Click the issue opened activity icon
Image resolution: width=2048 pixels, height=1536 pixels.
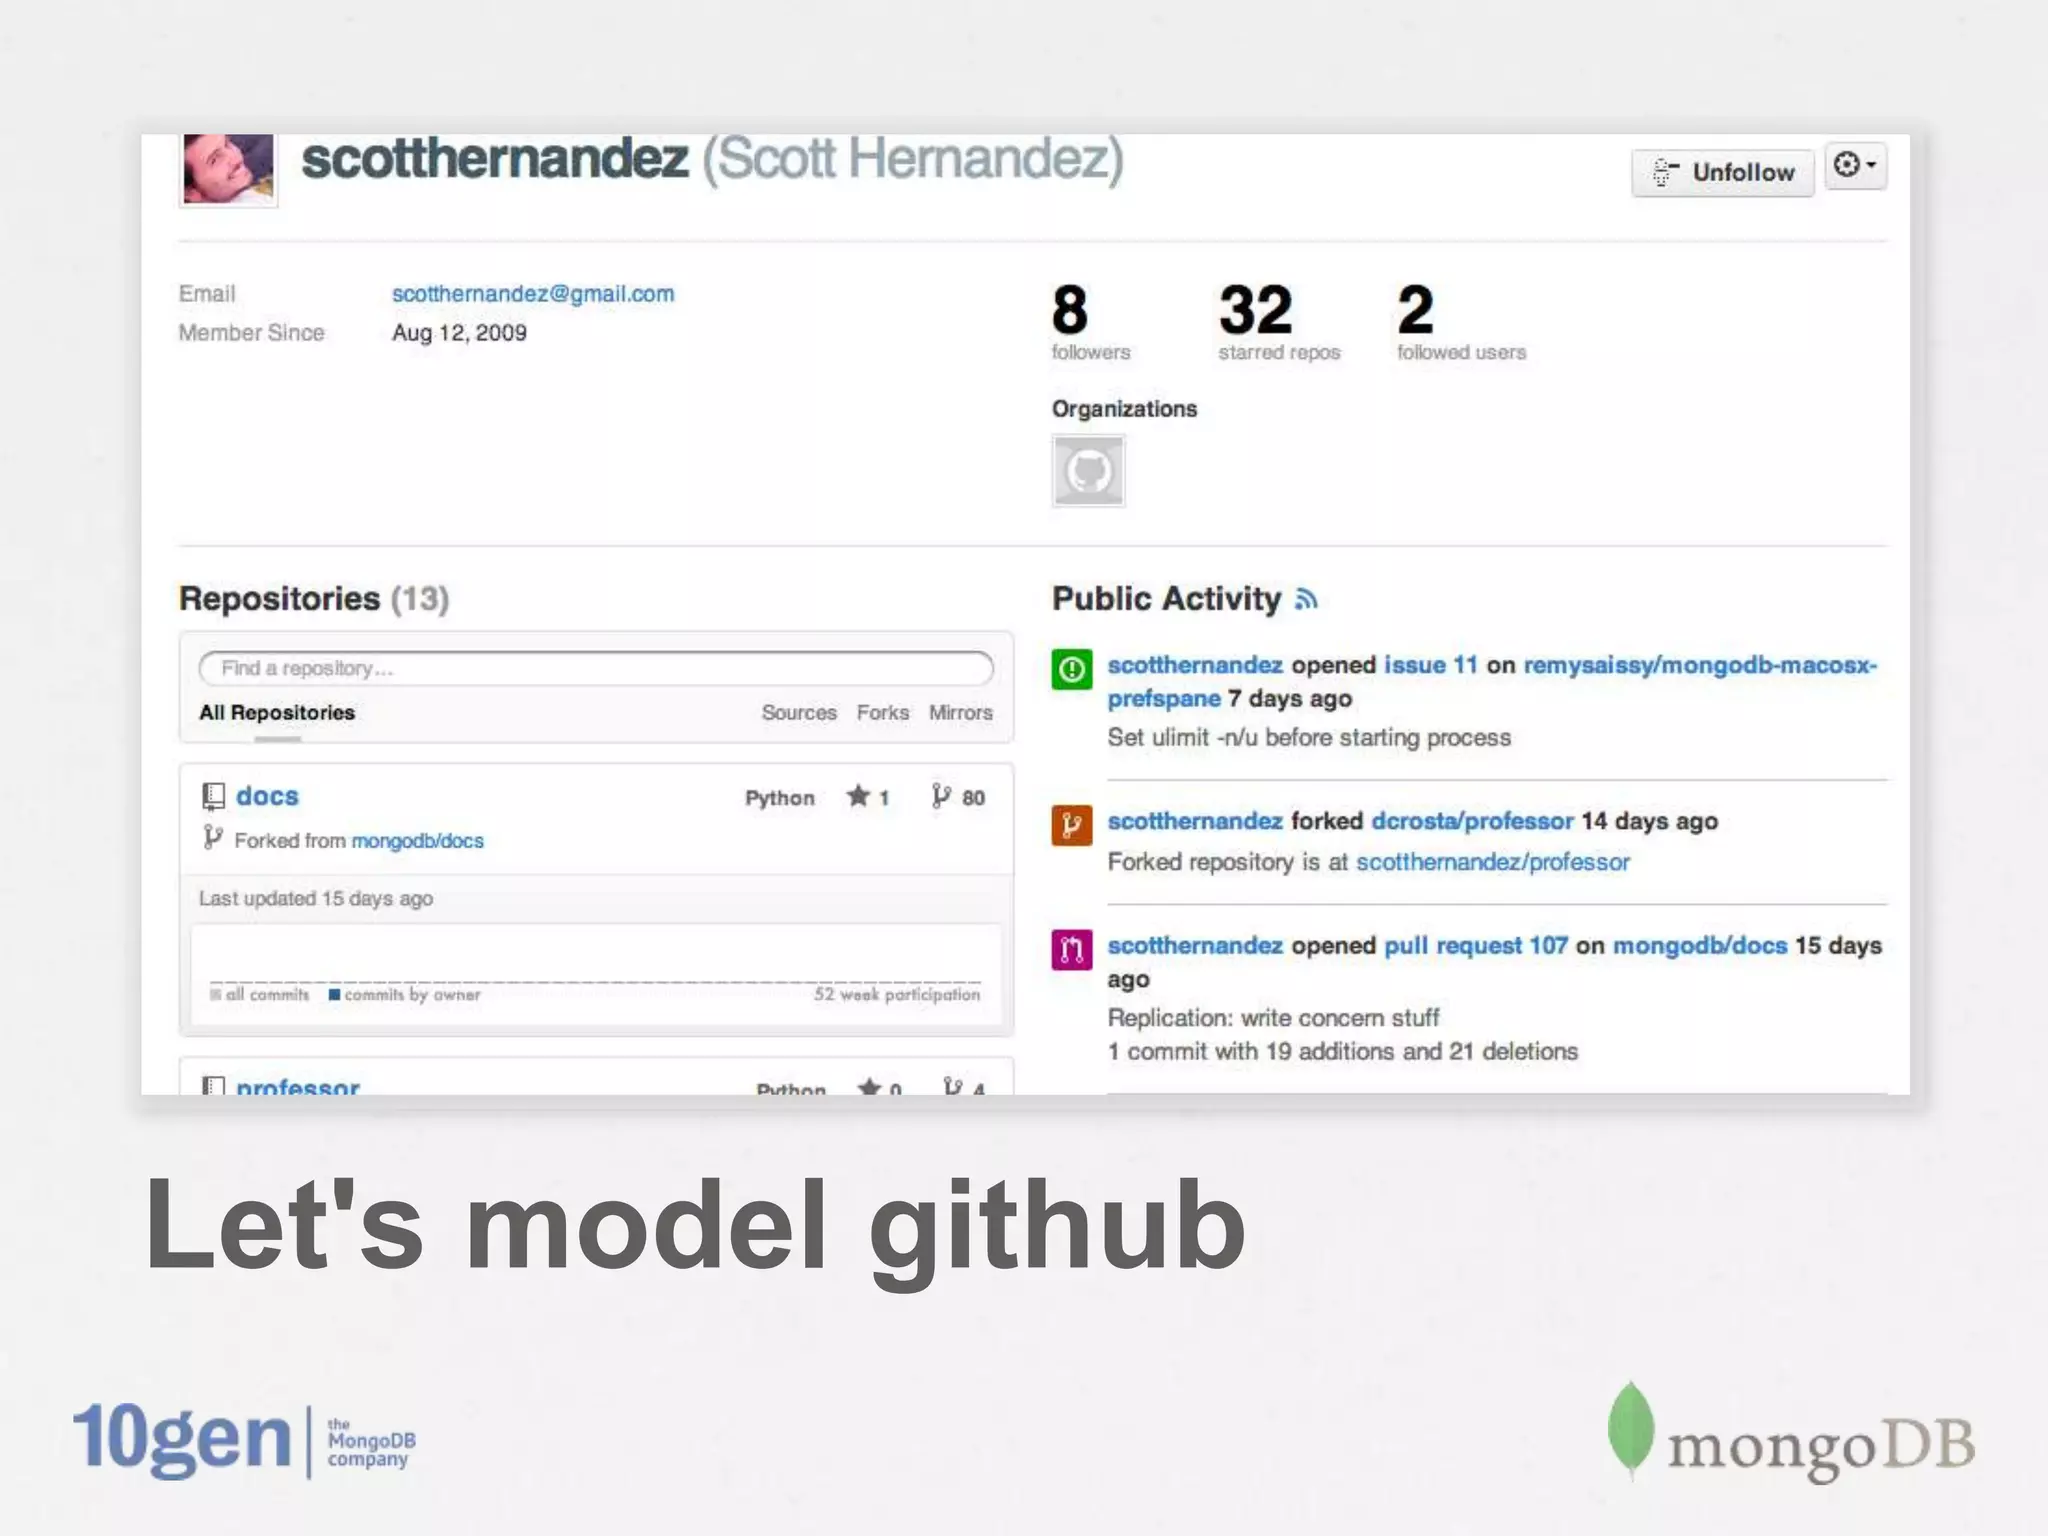click(1071, 669)
